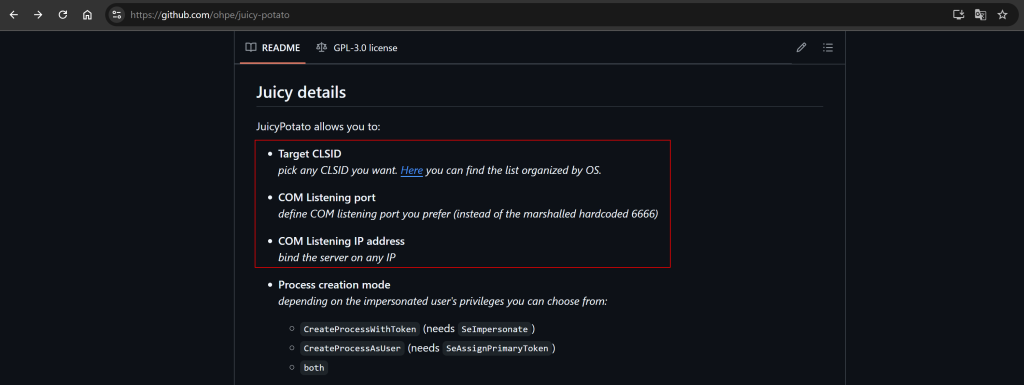The width and height of the screenshot is (1024, 385).
Task: Switch to the GPL-3.0 license tab
Action: 357,48
